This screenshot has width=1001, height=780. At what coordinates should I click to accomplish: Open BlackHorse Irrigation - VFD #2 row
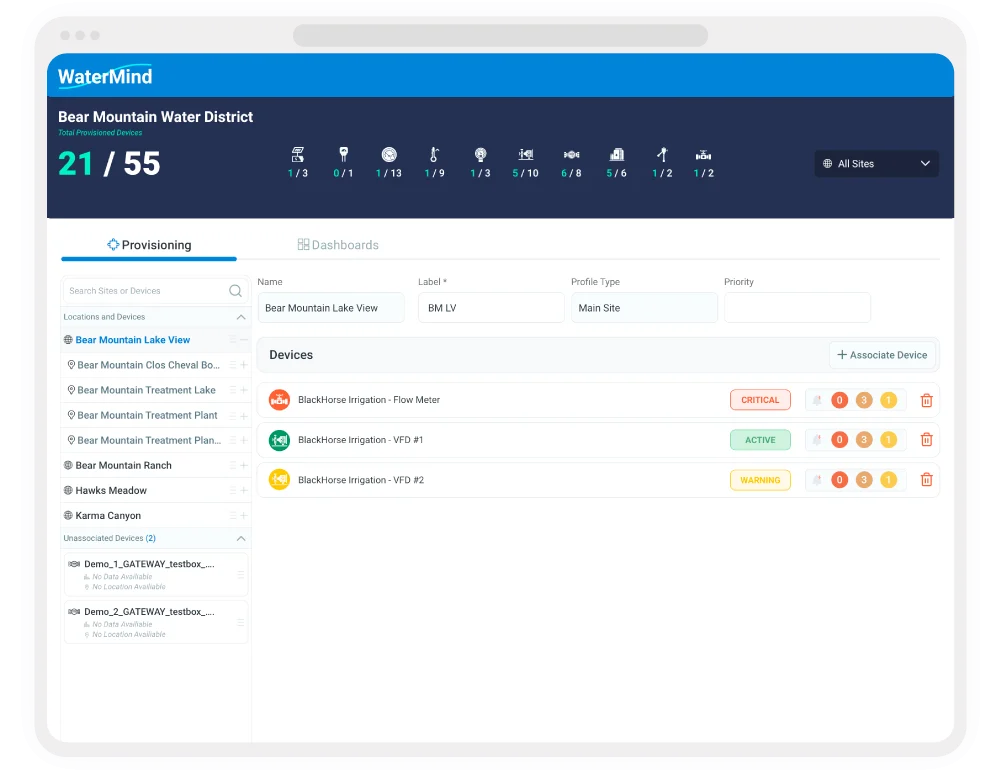(598, 480)
